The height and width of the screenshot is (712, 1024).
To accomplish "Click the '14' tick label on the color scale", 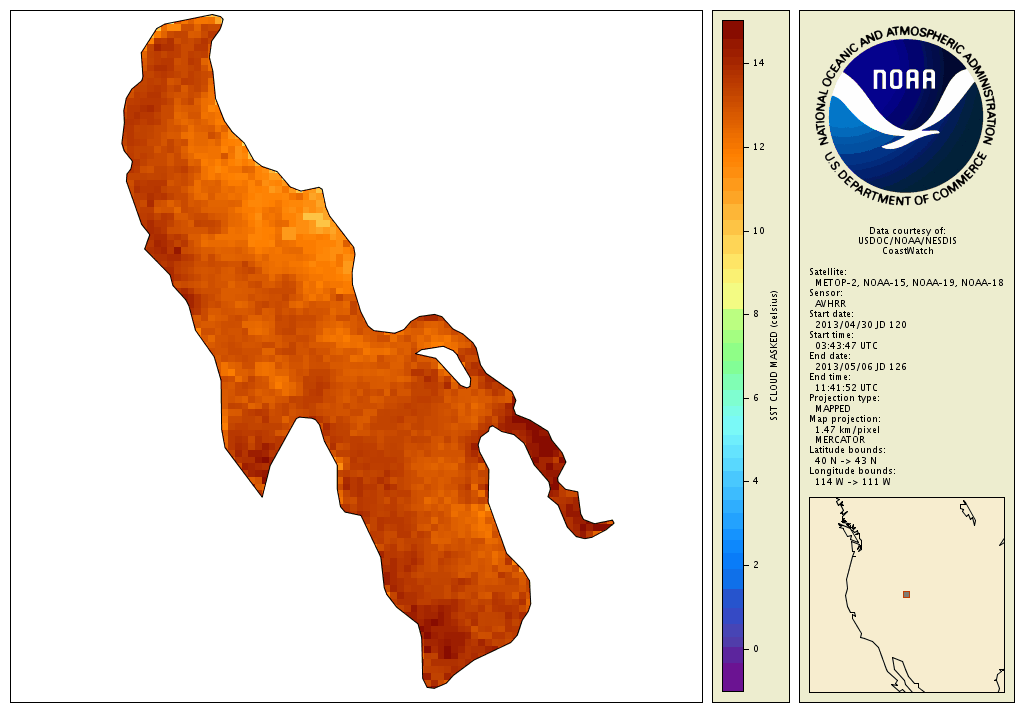I will coord(758,63).
